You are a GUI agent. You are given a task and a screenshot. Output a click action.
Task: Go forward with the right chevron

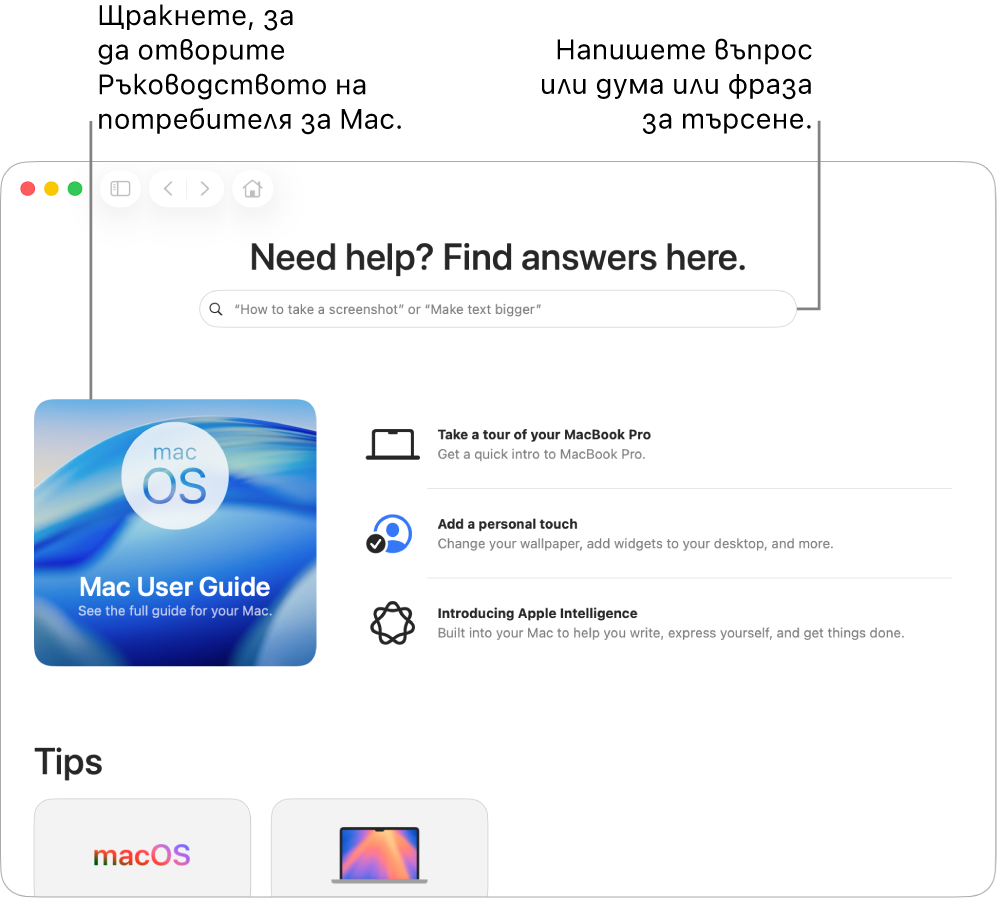click(204, 189)
